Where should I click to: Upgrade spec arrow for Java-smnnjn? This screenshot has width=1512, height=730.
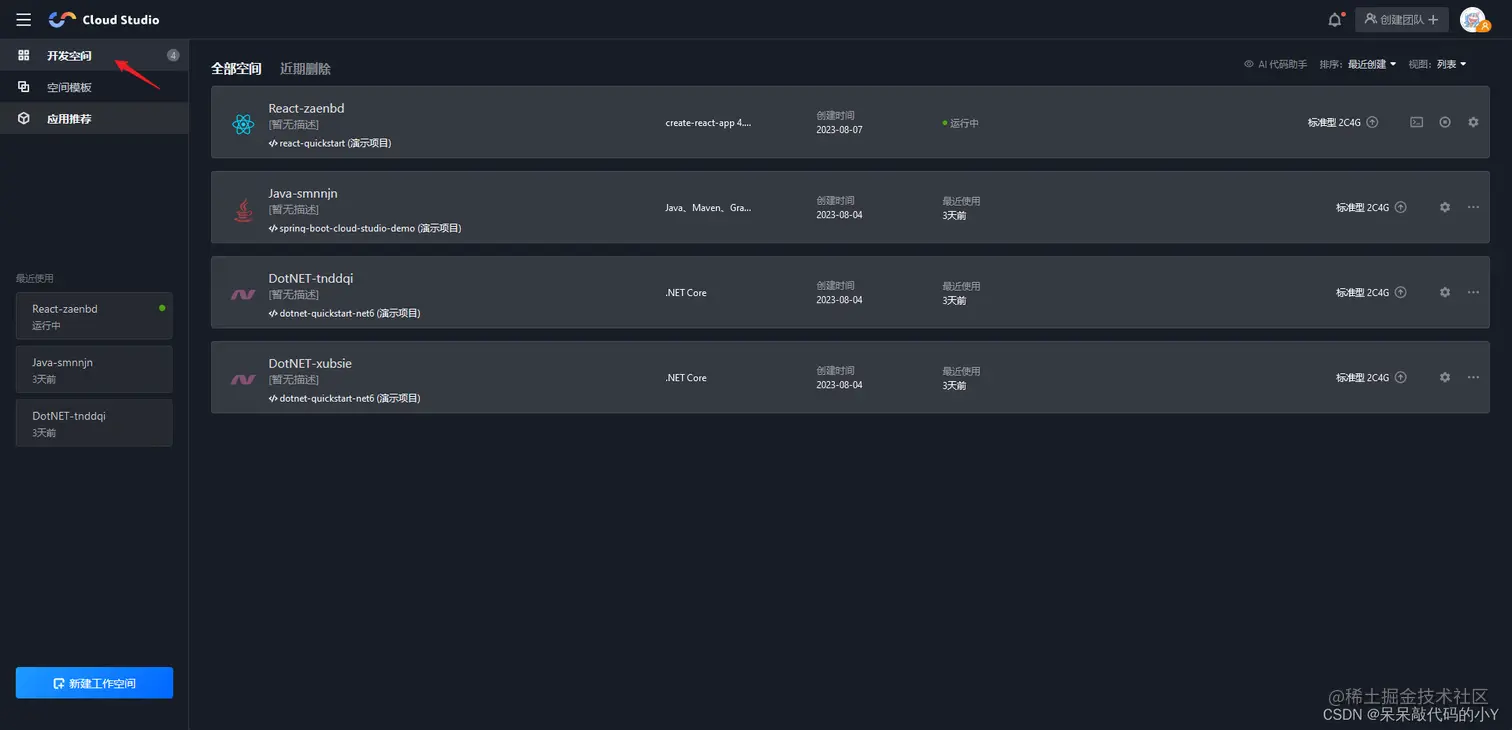click(1400, 207)
